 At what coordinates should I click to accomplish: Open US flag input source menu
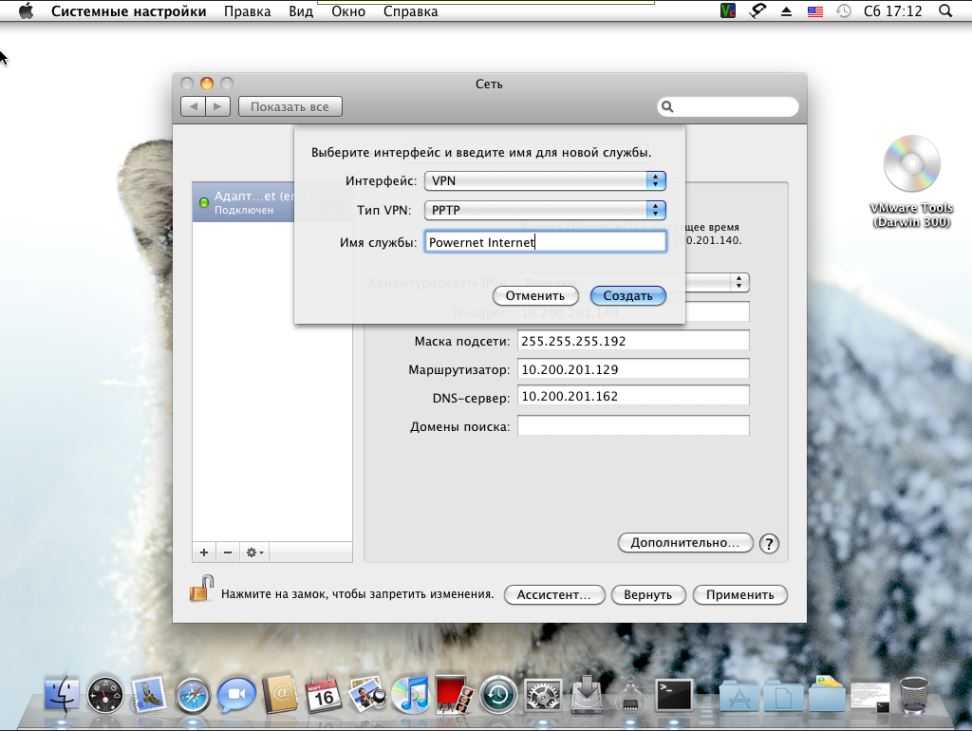click(815, 11)
